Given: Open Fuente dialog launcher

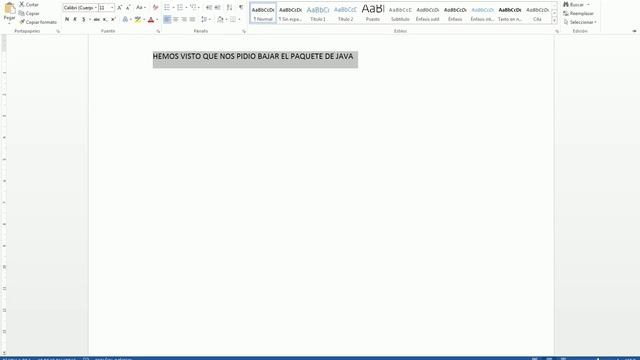Looking at the screenshot, I should pos(158,31).
